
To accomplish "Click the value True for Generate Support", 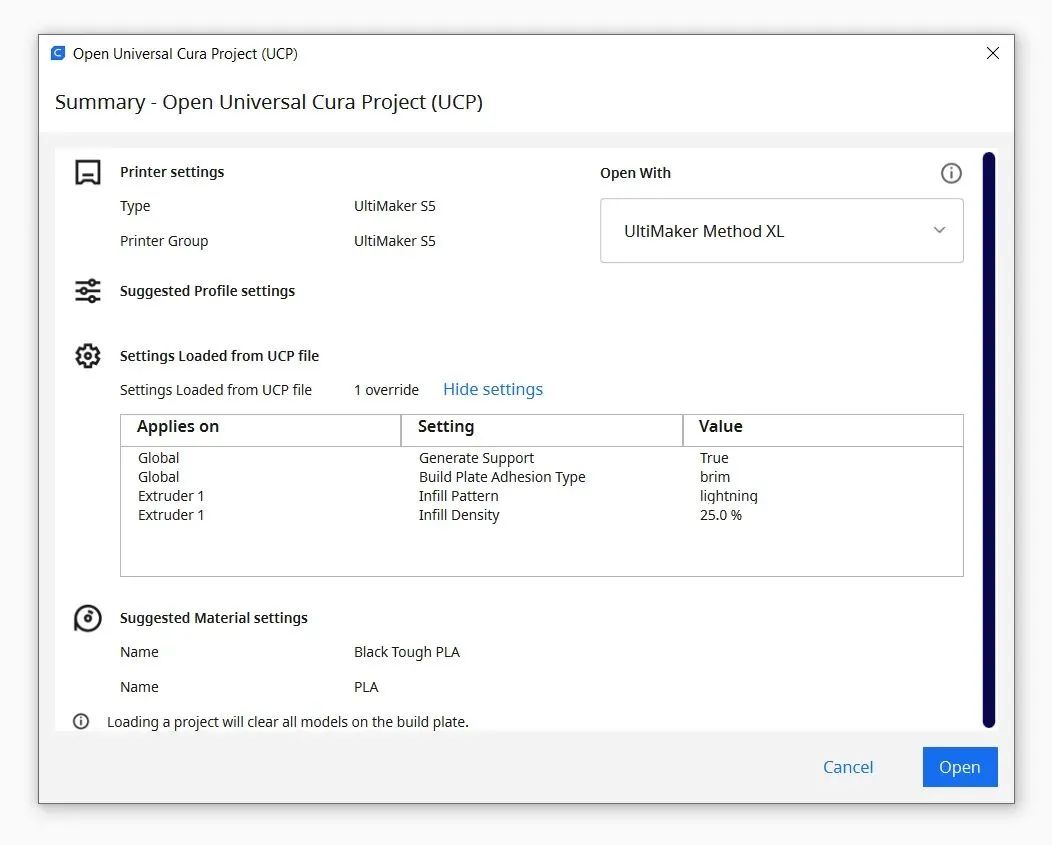I will coord(714,458).
